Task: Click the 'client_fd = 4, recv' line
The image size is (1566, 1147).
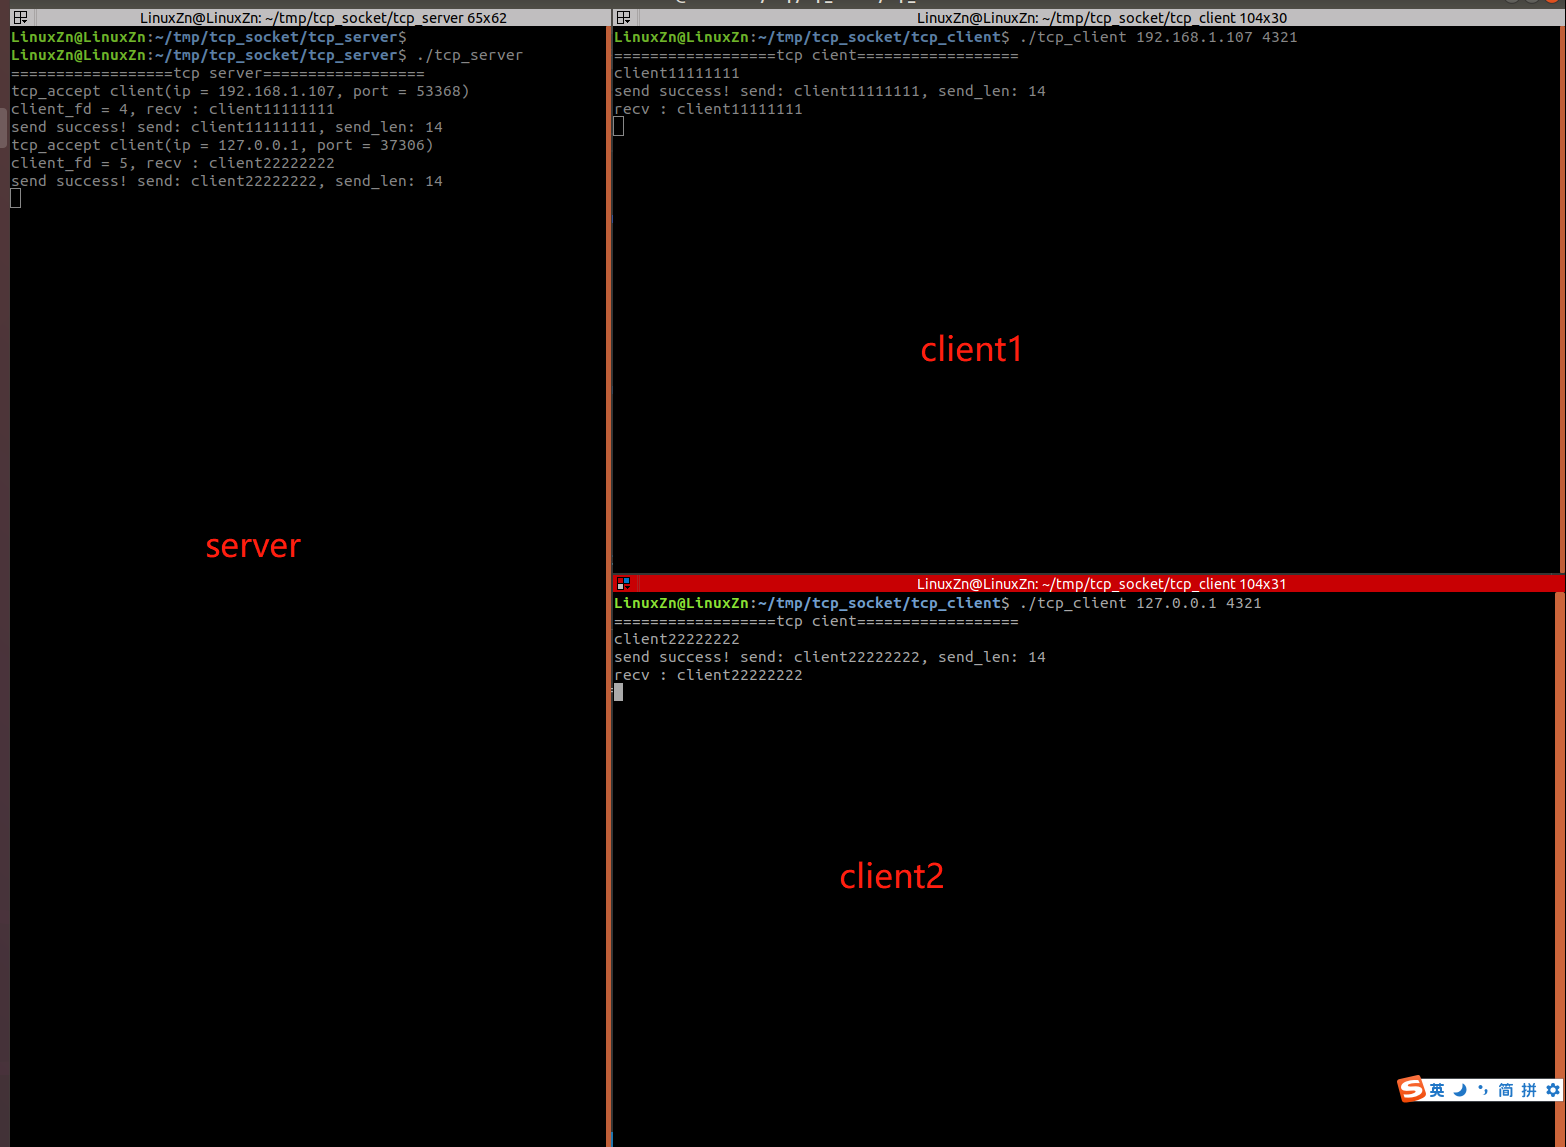Action: click(x=173, y=109)
